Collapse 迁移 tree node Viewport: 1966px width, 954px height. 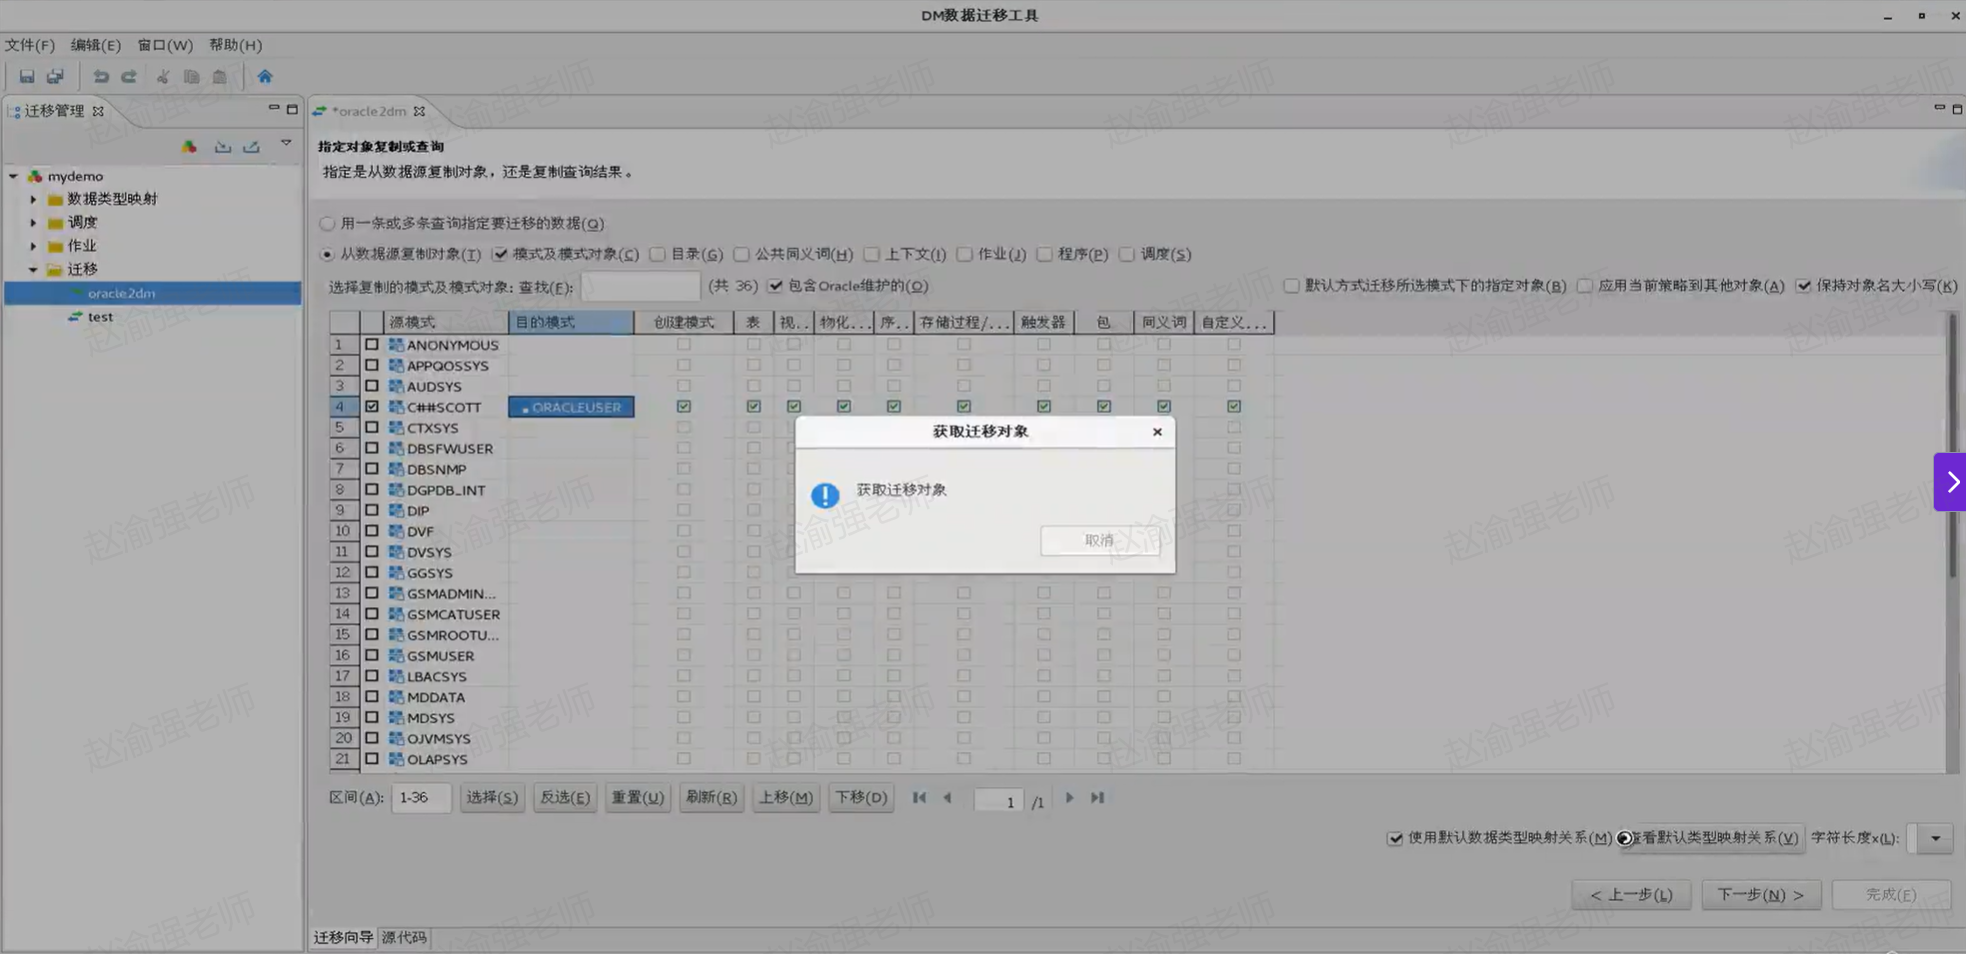pyautogui.click(x=33, y=269)
